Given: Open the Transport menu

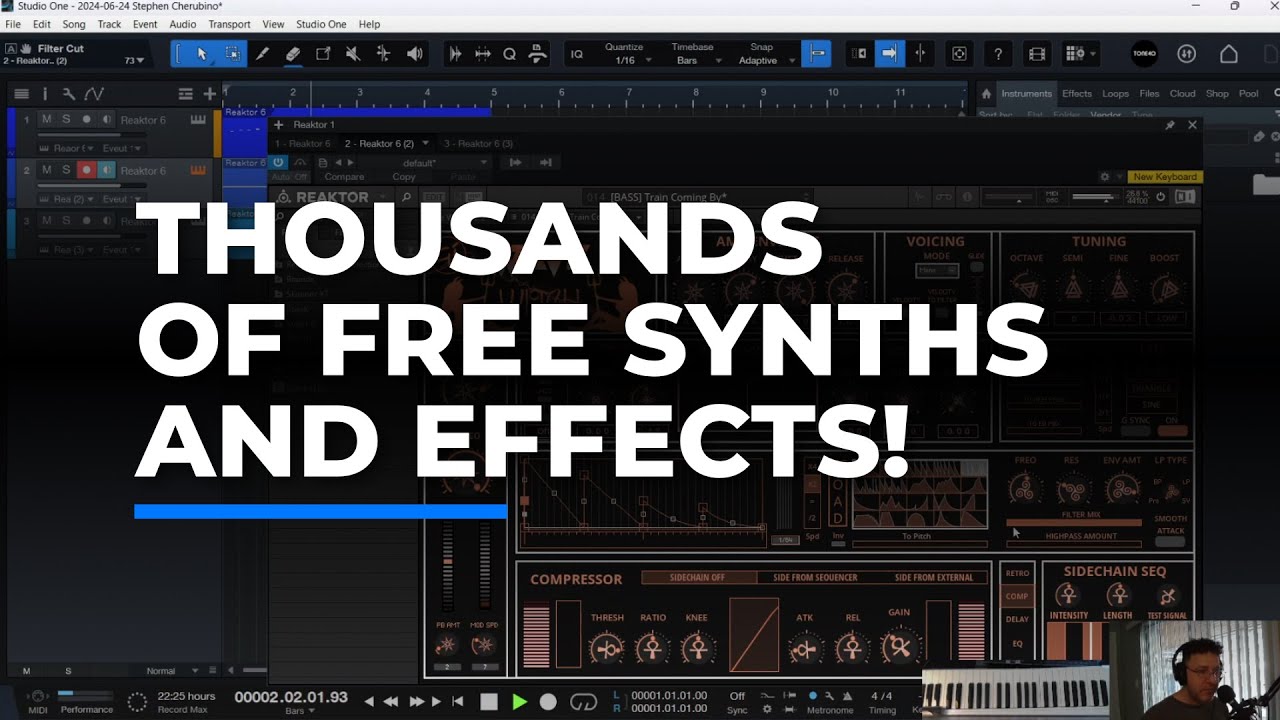Looking at the screenshot, I should [x=229, y=24].
